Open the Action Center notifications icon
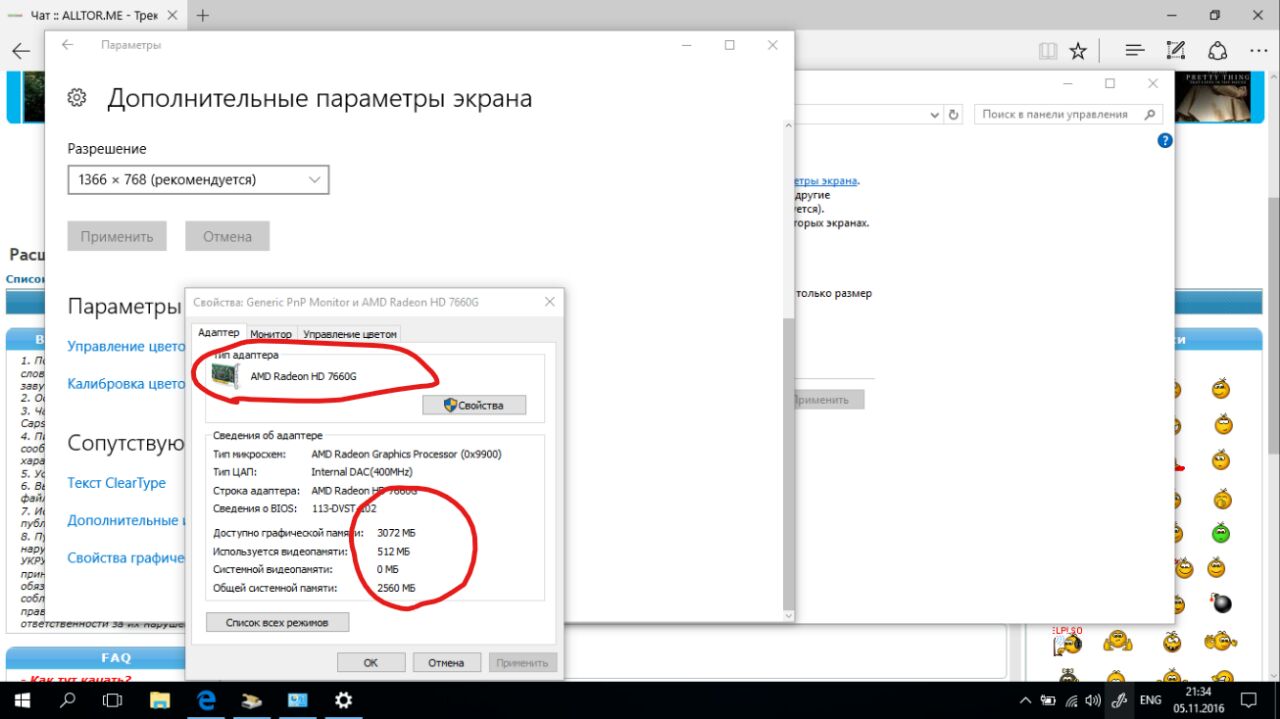The height and width of the screenshot is (719, 1280). [1248, 700]
